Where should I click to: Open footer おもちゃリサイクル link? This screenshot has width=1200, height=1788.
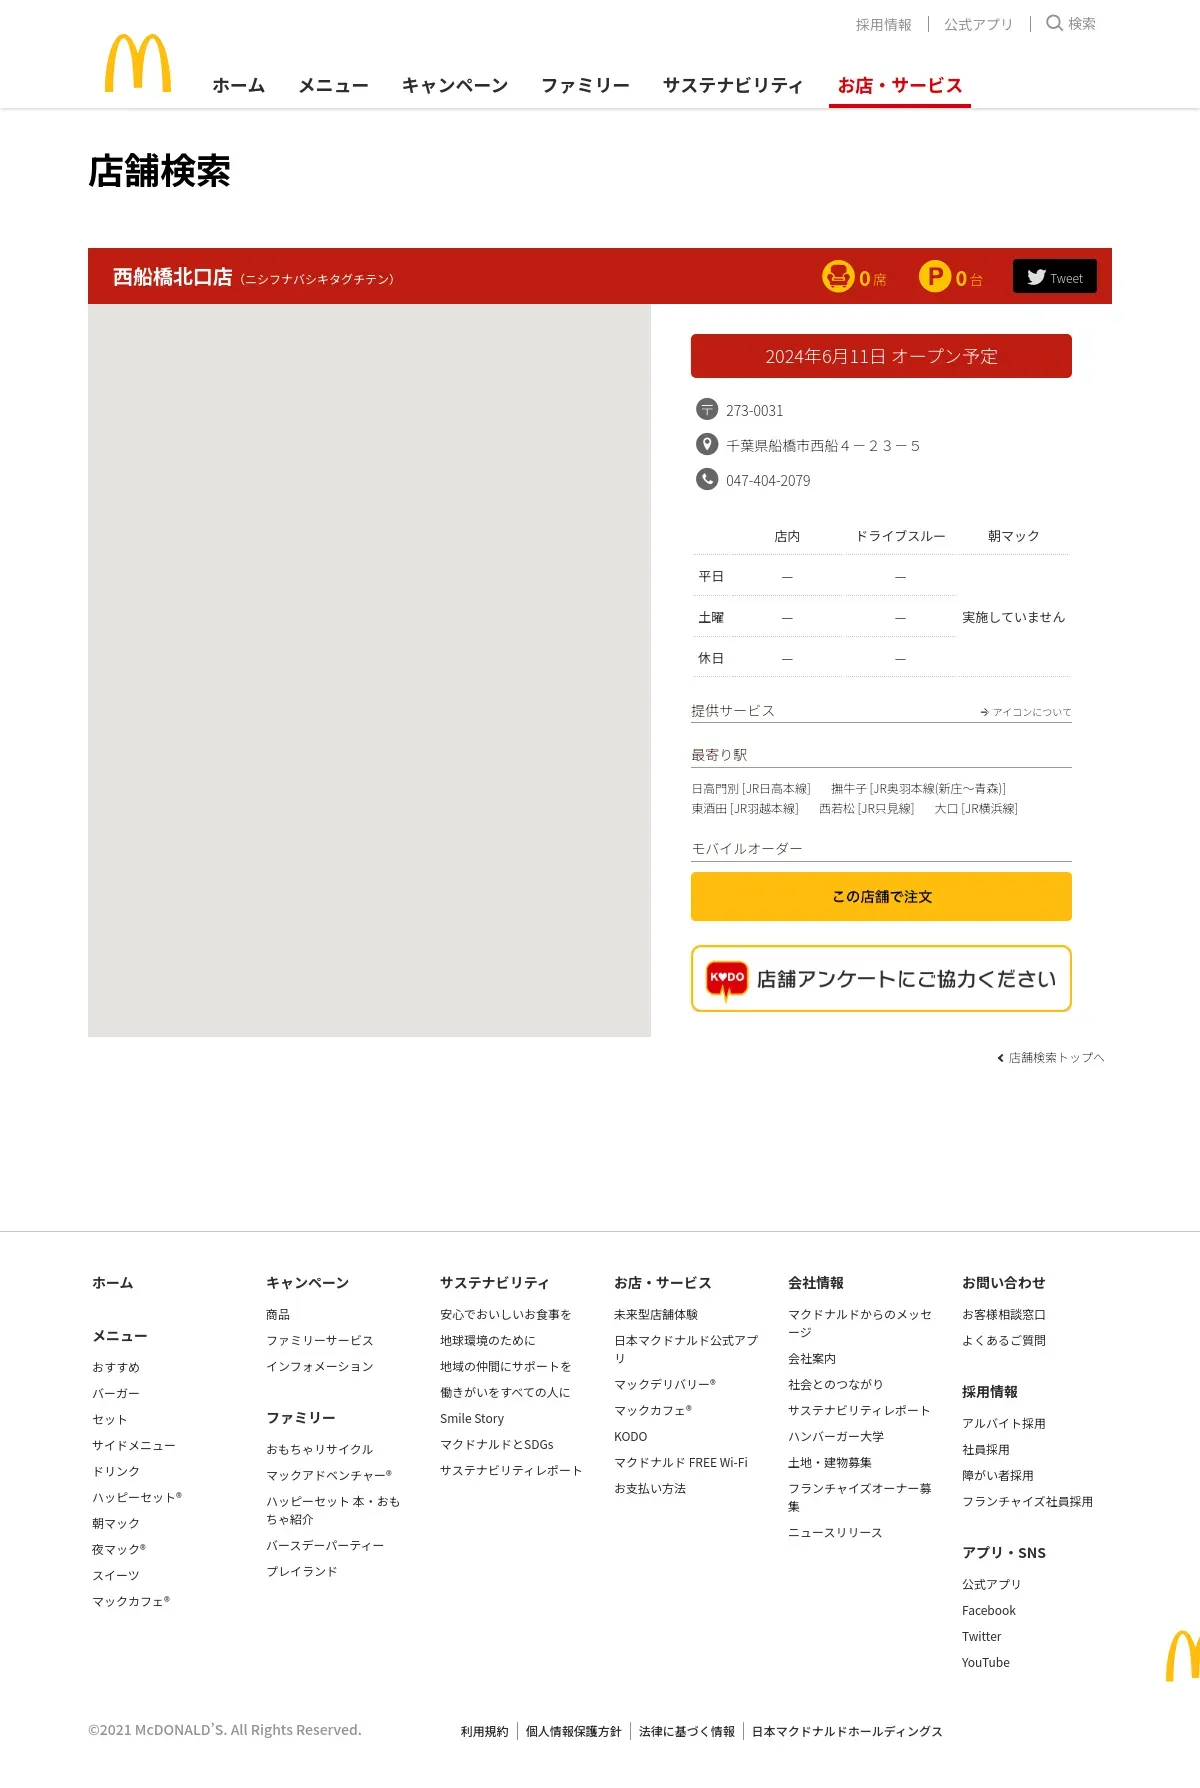(x=320, y=1449)
